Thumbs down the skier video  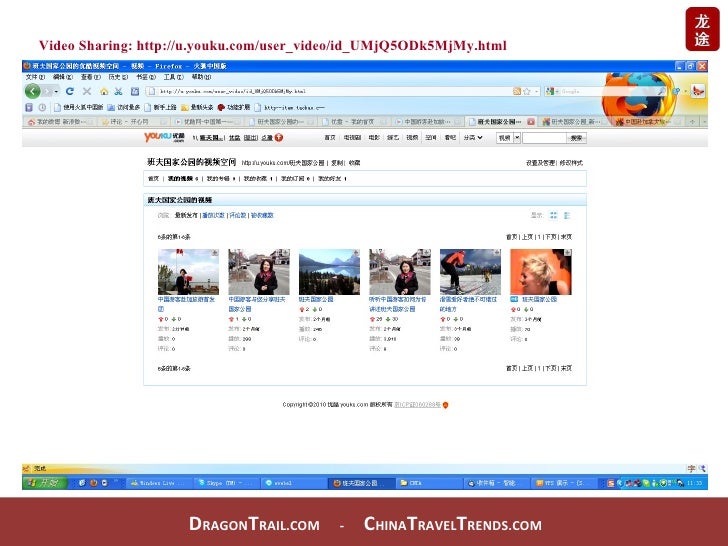click(x=456, y=319)
